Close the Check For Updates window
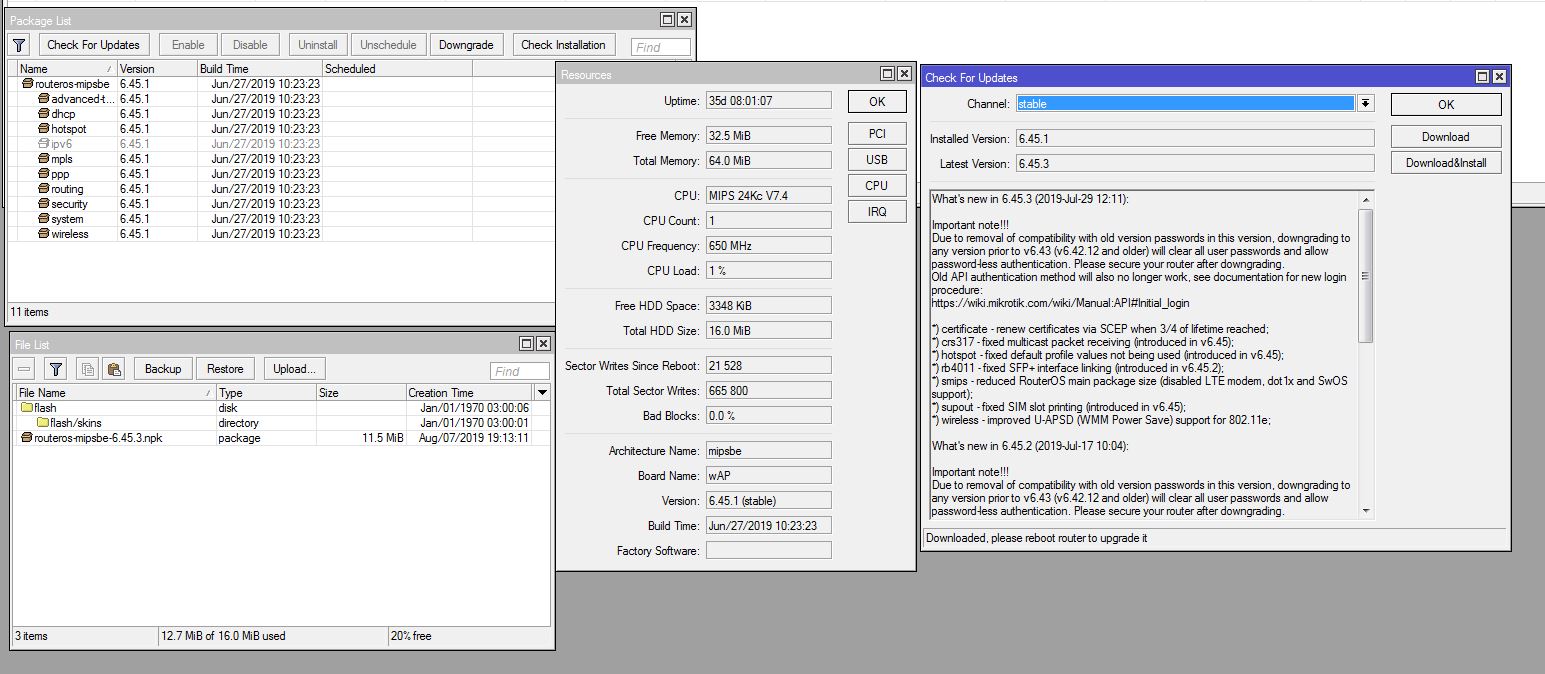Image resolution: width=1545 pixels, height=674 pixels. pos(1499,77)
